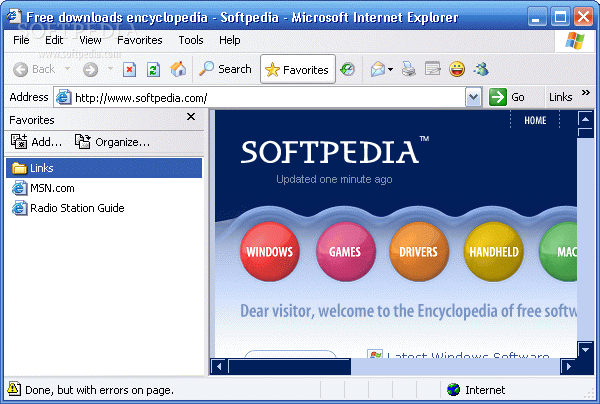Open the Search toolbar button
The image size is (600, 404).
pyautogui.click(x=225, y=69)
